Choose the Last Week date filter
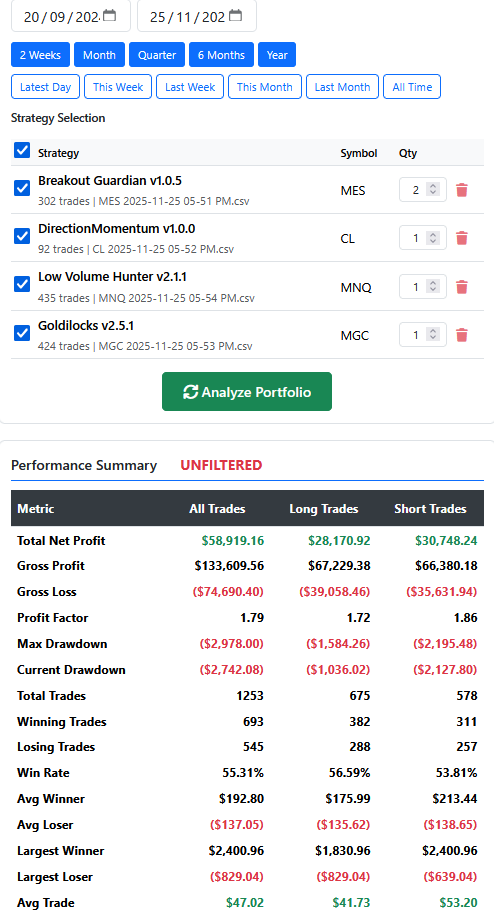 190,87
